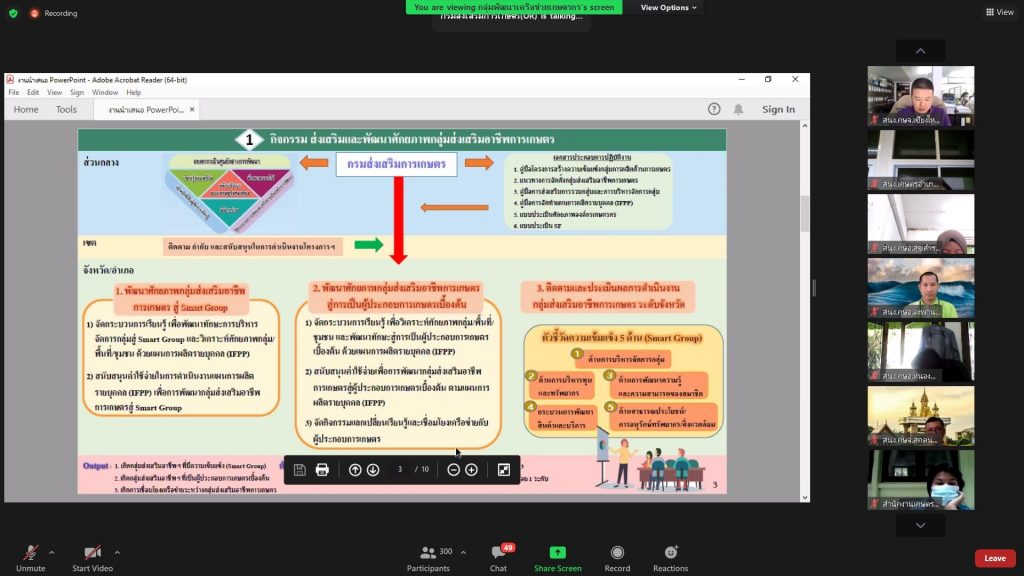1024x576 pixels.
Task: Go to next page with down arrow
Action: 373,470
